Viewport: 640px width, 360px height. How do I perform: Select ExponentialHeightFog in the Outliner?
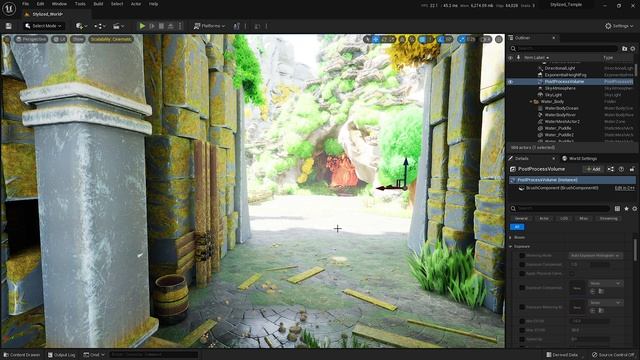(x=565, y=75)
